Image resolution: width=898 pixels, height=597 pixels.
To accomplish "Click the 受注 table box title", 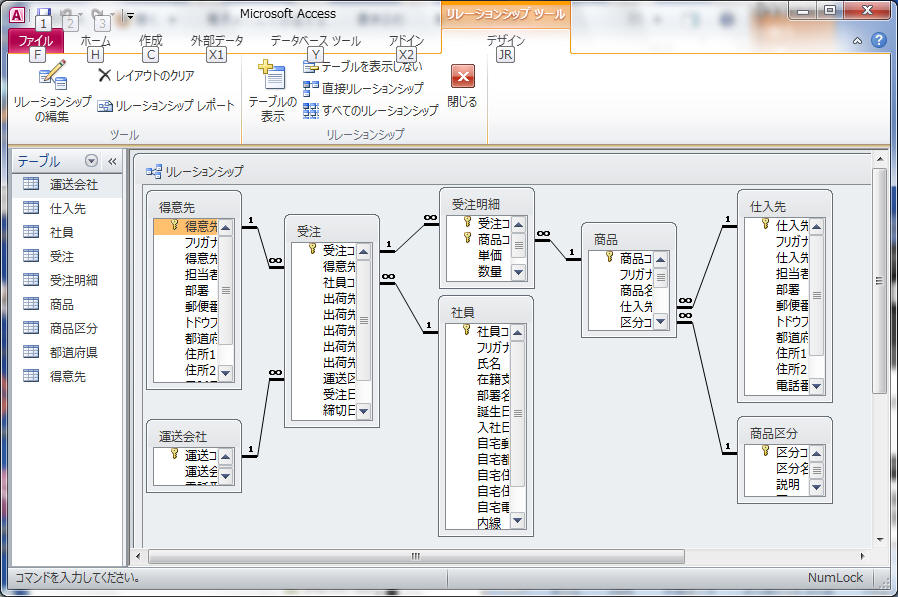I will click(x=309, y=231).
